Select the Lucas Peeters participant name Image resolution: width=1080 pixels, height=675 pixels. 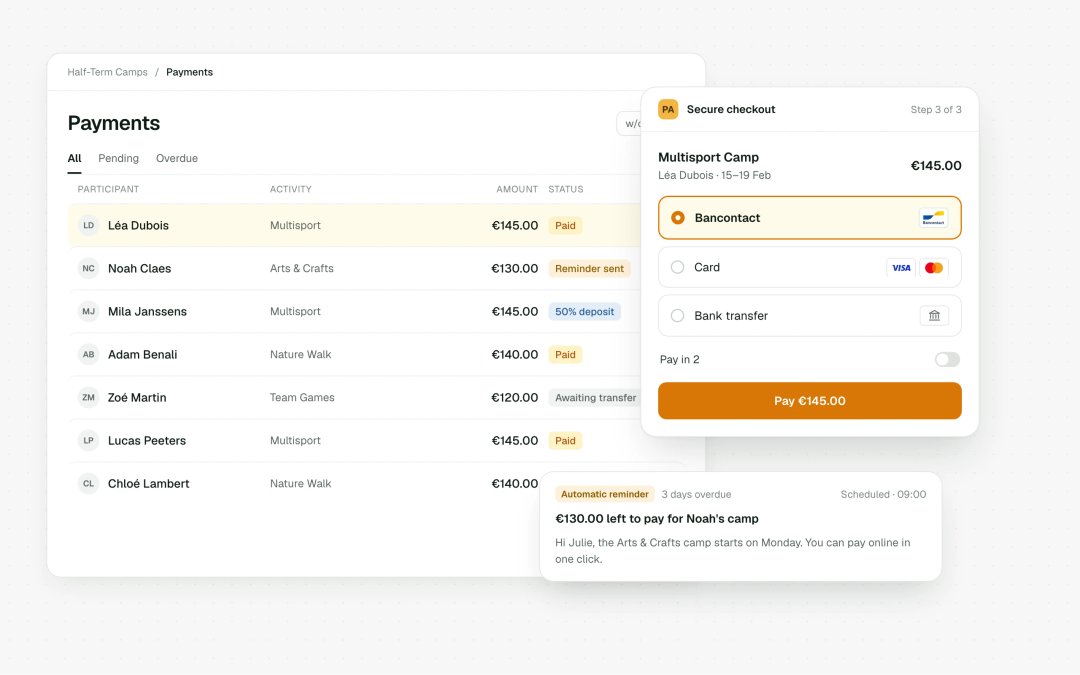click(x=147, y=441)
